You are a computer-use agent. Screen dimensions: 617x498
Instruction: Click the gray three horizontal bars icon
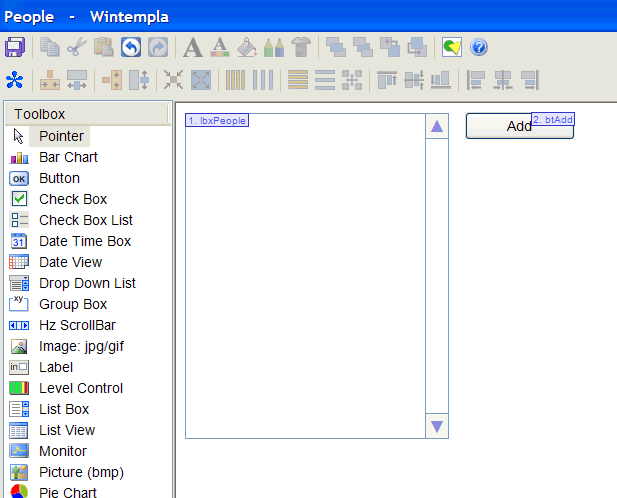tap(325, 80)
